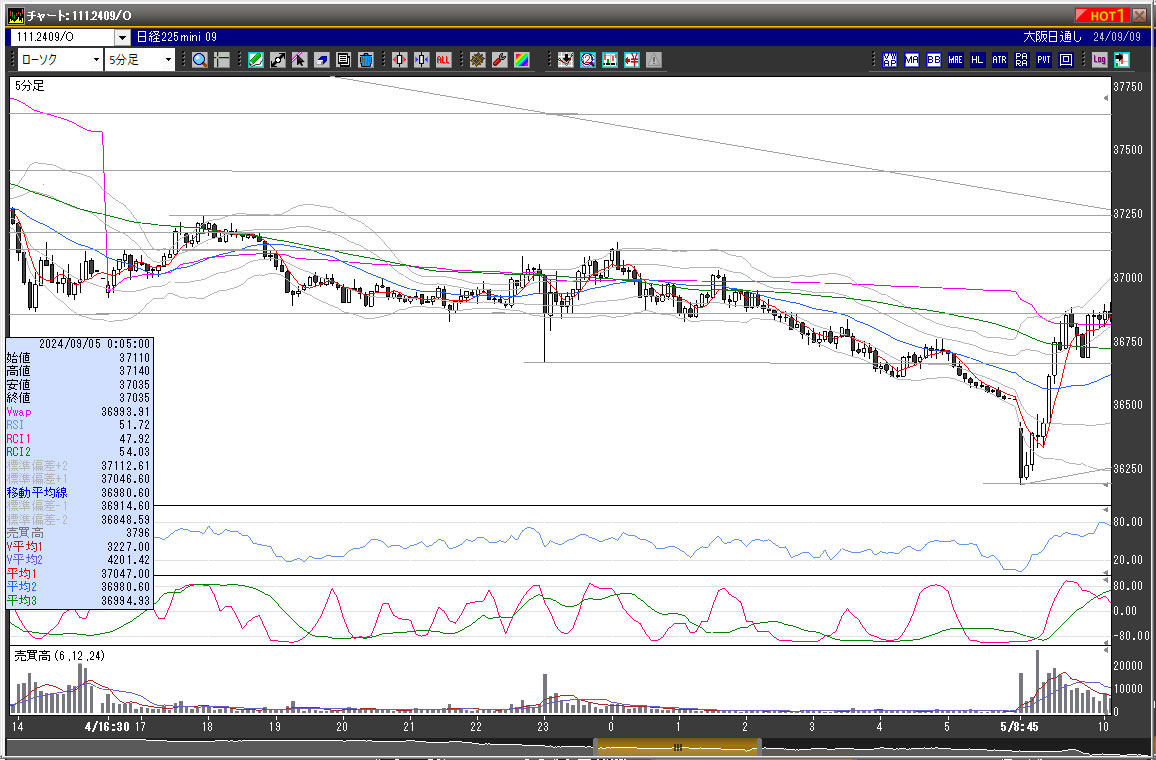Click the 移動平均線 36980.60 row
The image size is (1156, 760).
coord(79,492)
